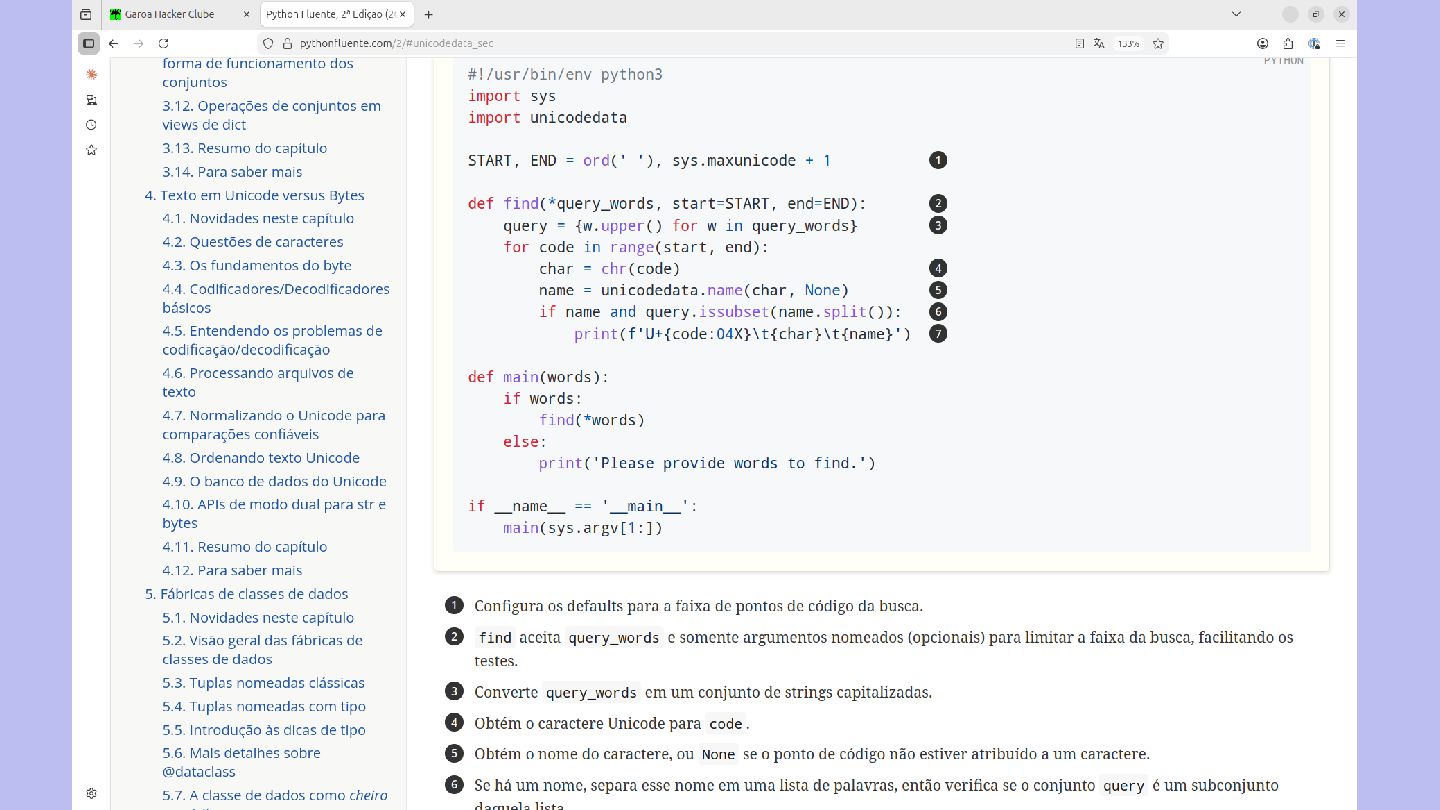Expand the list all tabs chevron
This screenshot has width=1440, height=810.
tap(1236, 15)
